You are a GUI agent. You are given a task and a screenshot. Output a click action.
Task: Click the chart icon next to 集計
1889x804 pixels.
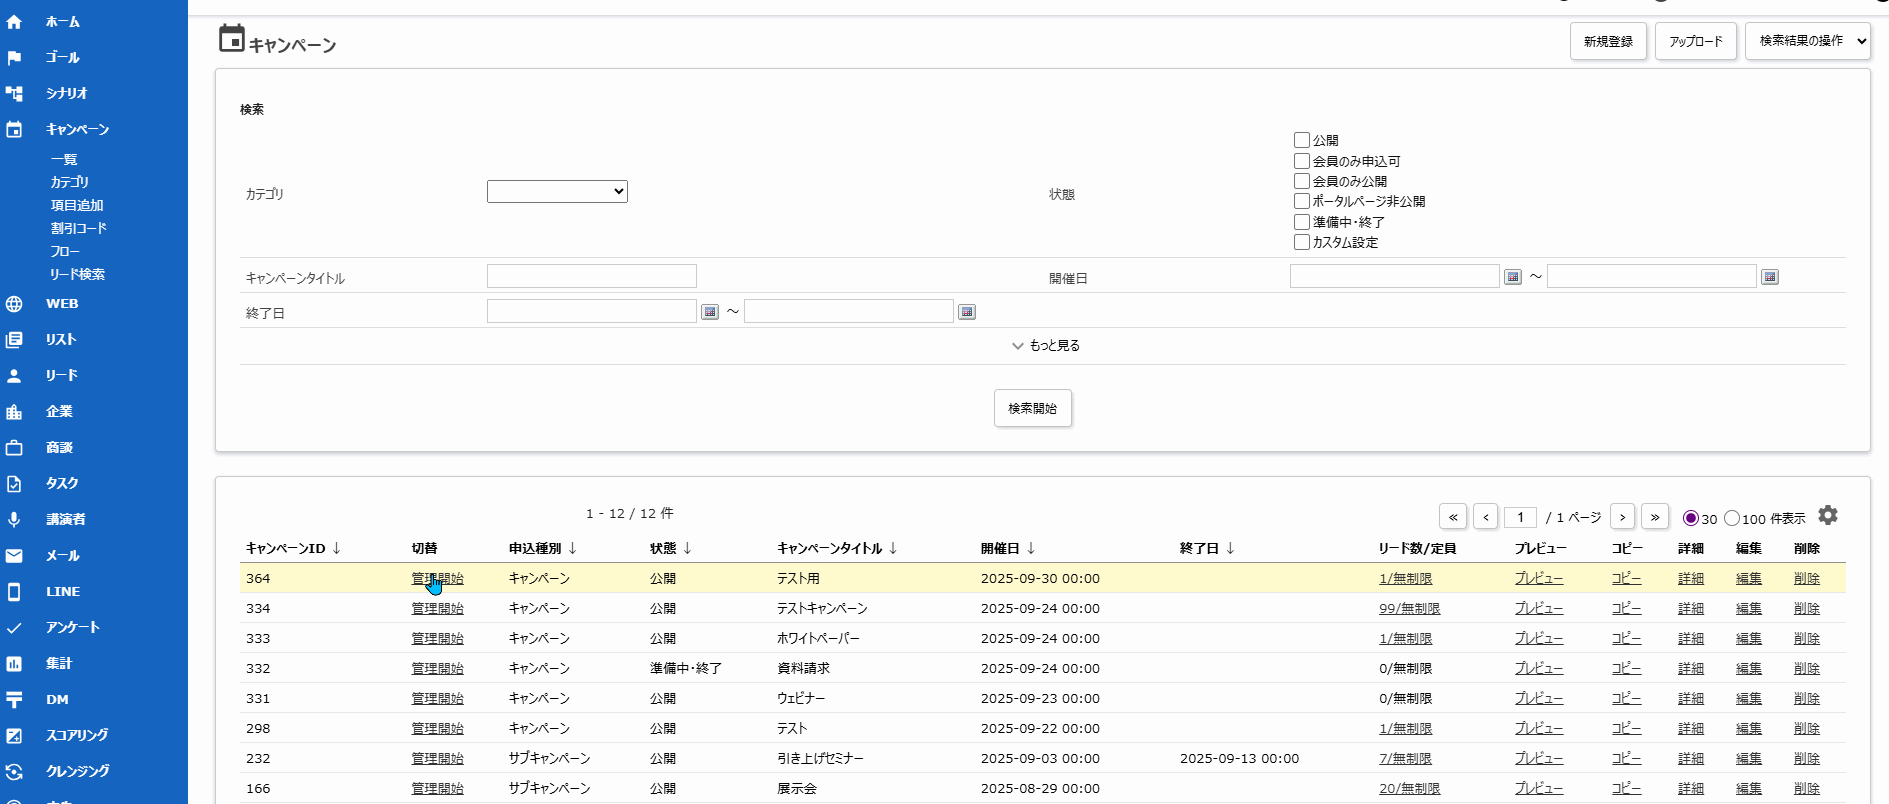click(x=14, y=664)
